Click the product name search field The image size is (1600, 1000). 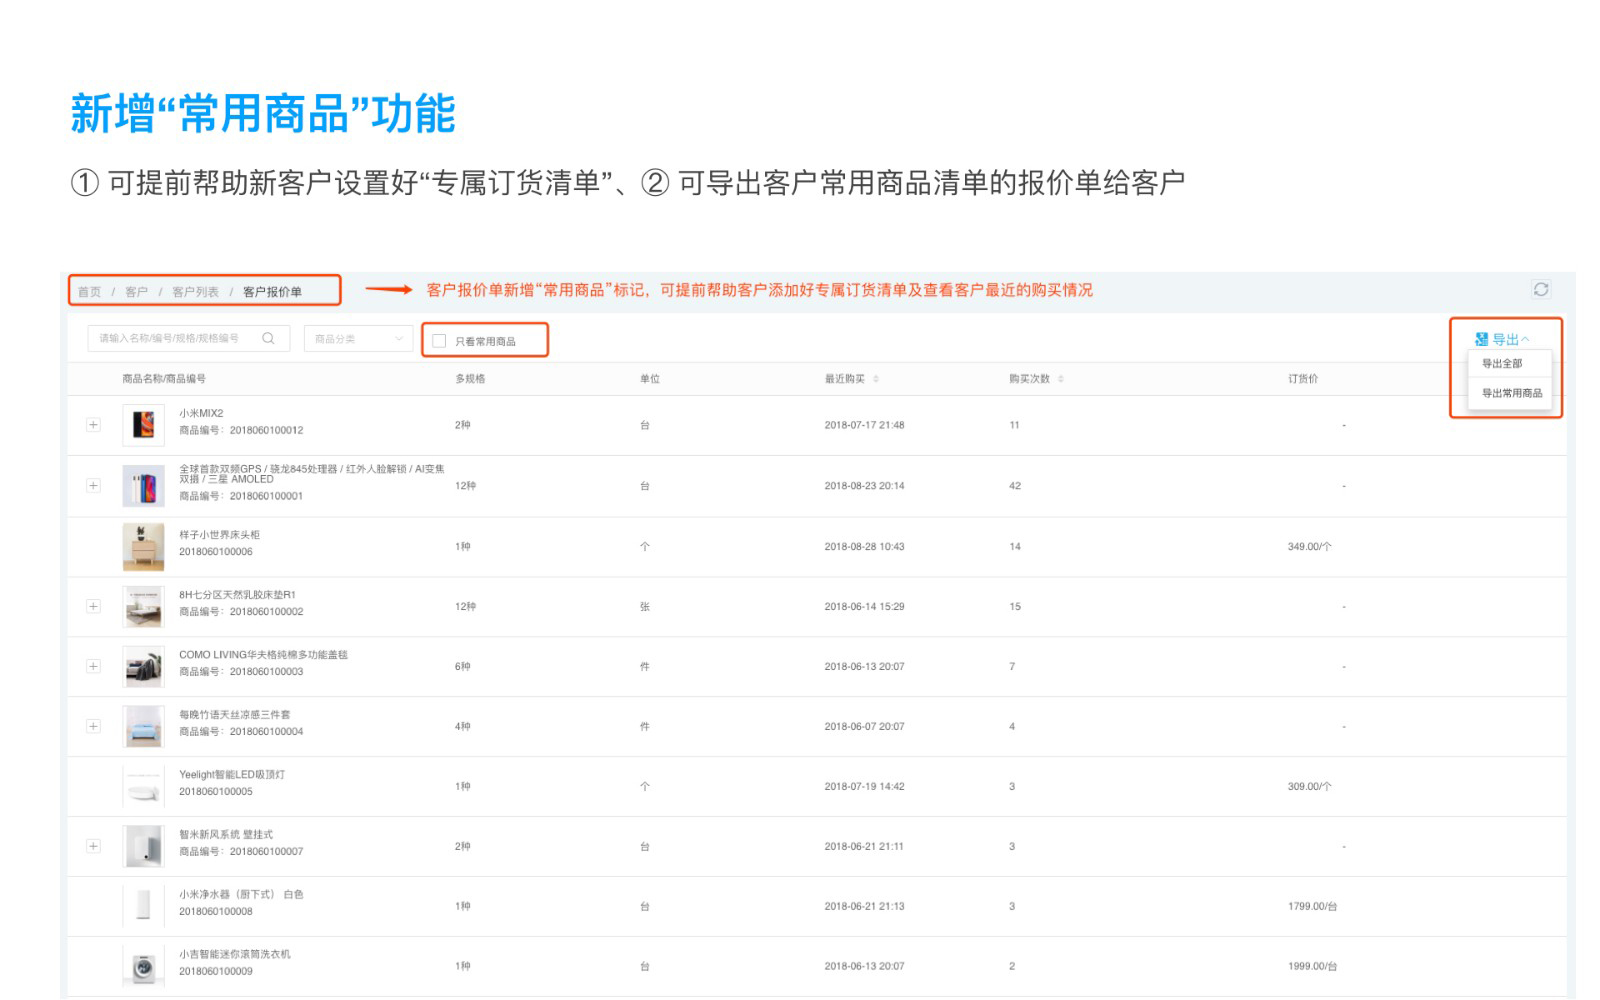pyautogui.click(x=175, y=339)
